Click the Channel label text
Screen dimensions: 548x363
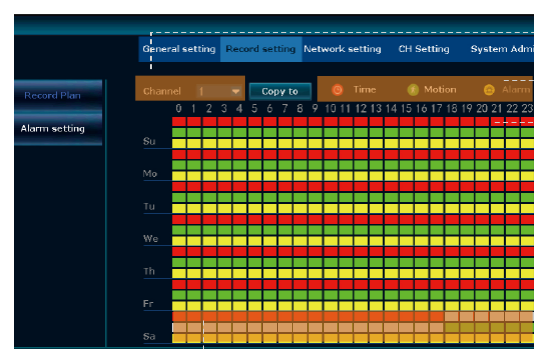pos(162,91)
